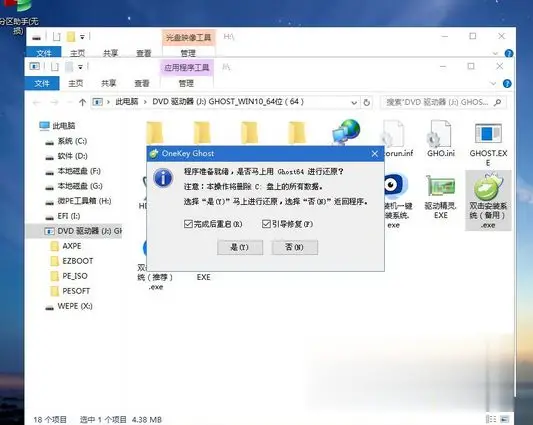Open quick access toolbar dropdown back window
The width and height of the screenshot is (533, 425).
[82, 37]
